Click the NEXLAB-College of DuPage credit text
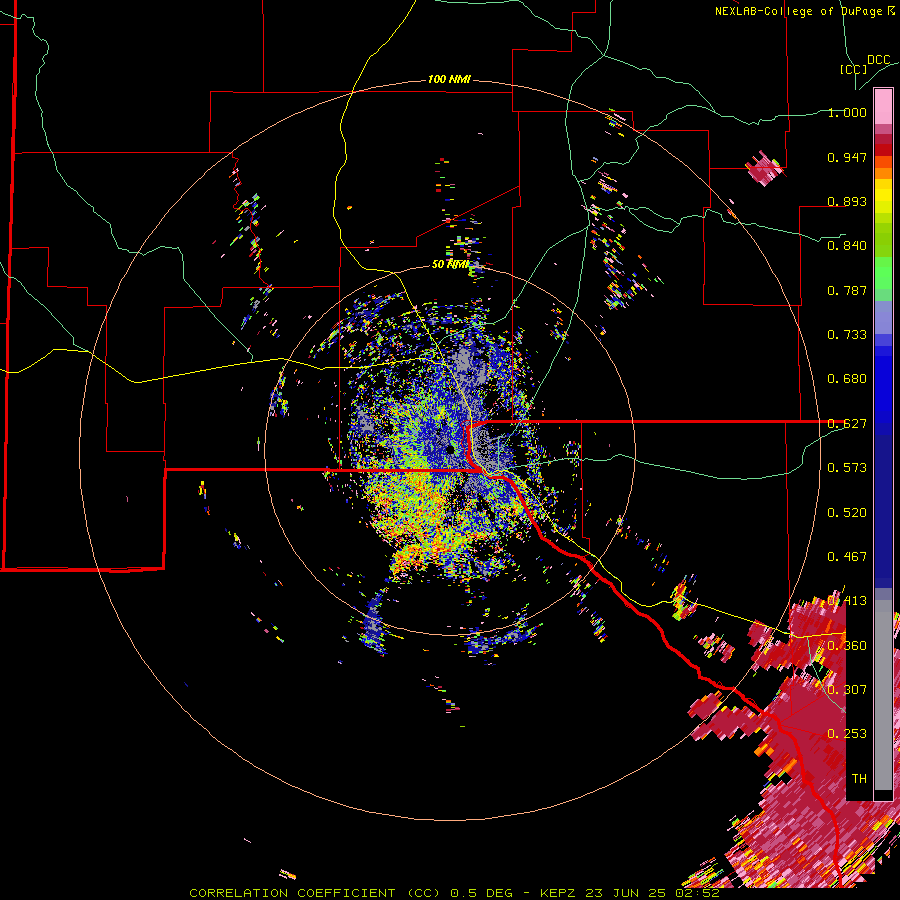The image size is (900, 900). [804, 11]
